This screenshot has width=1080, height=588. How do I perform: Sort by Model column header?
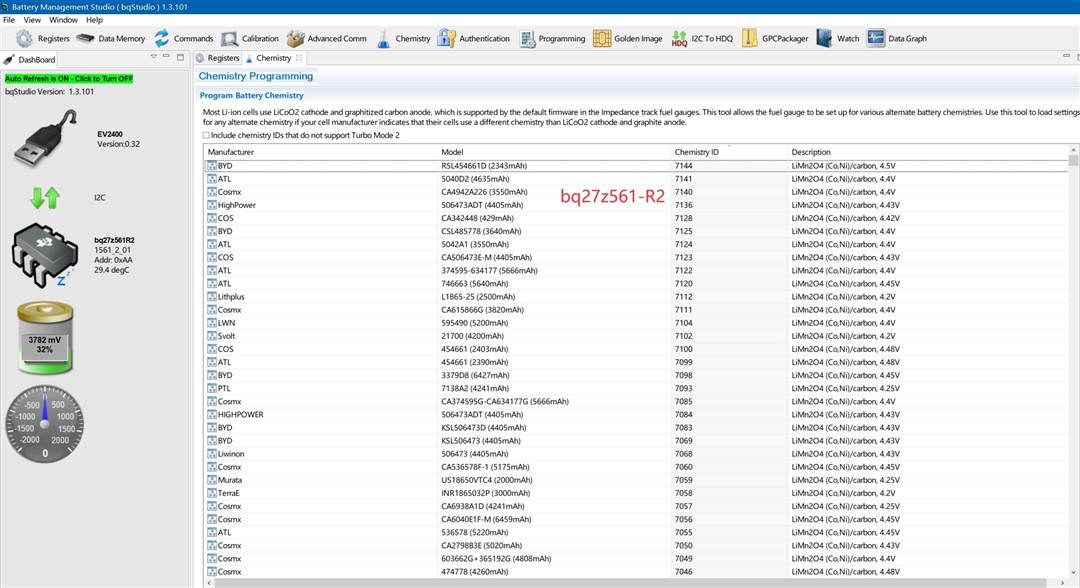pos(554,152)
